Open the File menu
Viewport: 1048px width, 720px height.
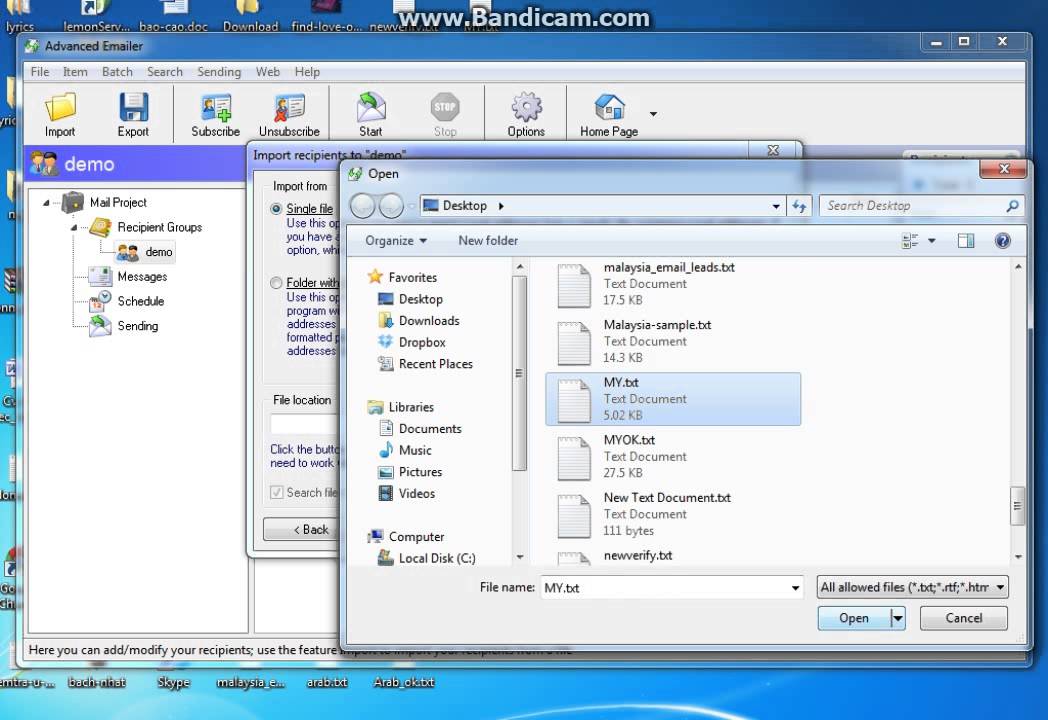39,72
